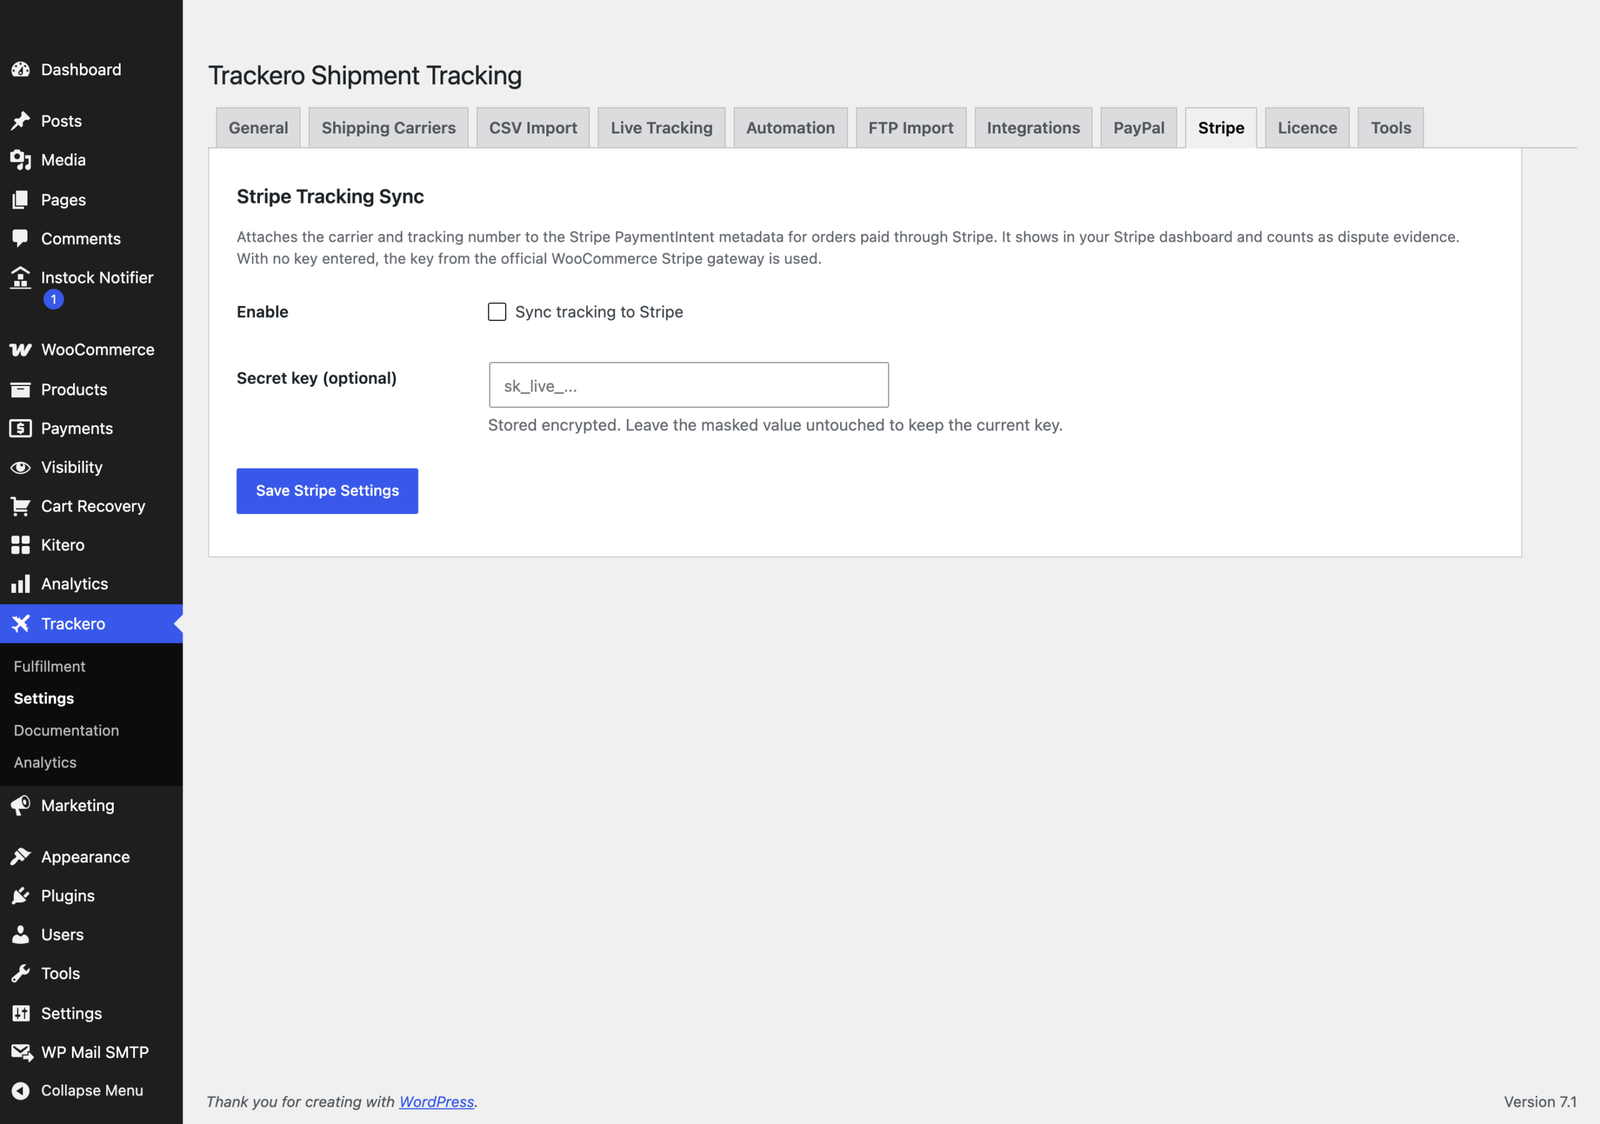Open Documentation under Trackero submenu
The width and height of the screenshot is (1600, 1124).
click(66, 731)
